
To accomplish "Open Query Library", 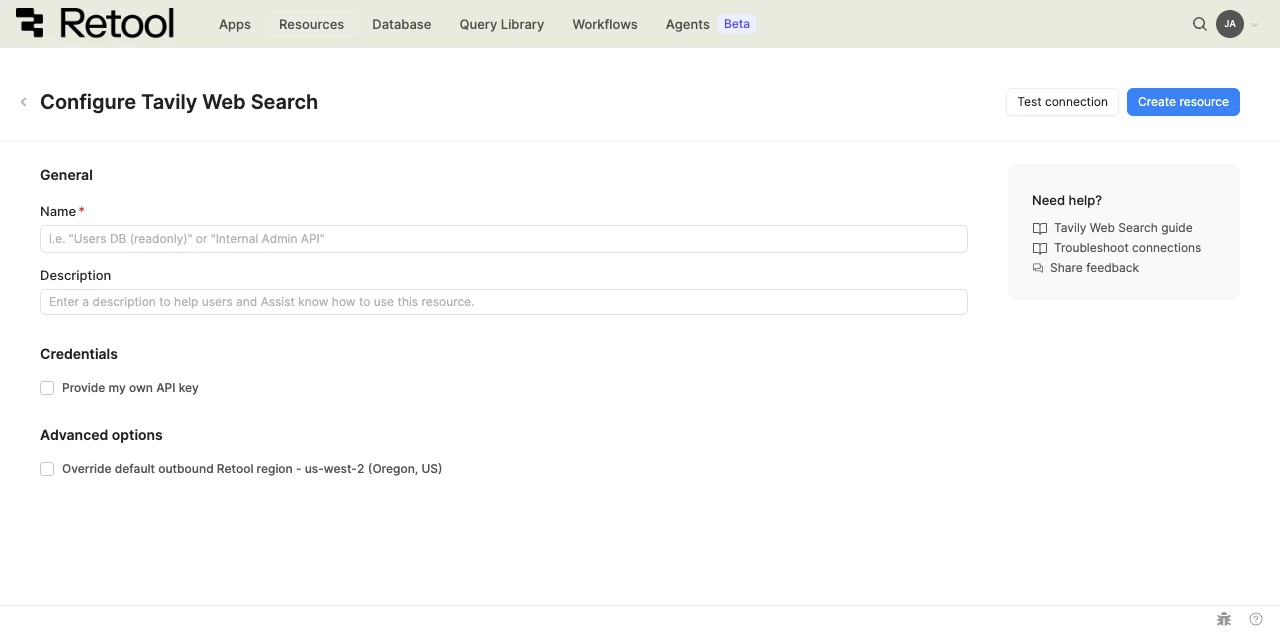I will coord(502,24).
